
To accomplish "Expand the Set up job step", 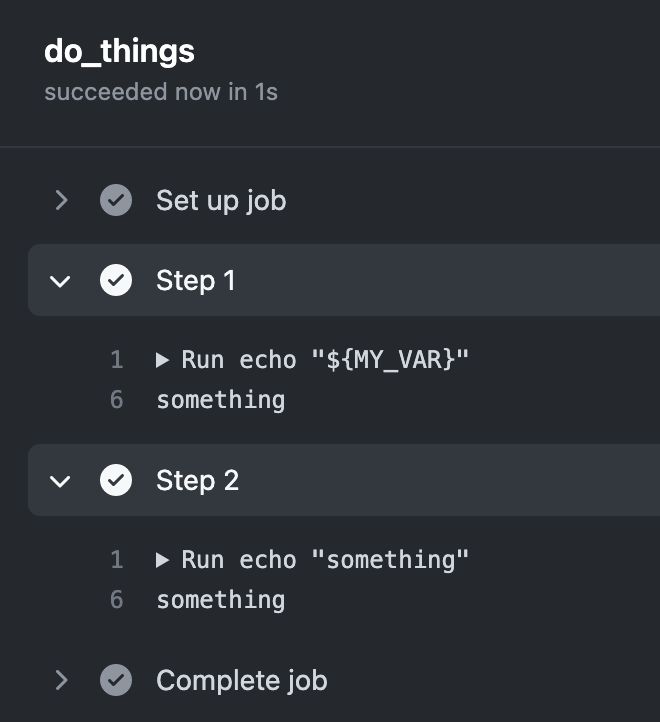I will [x=61, y=200].
